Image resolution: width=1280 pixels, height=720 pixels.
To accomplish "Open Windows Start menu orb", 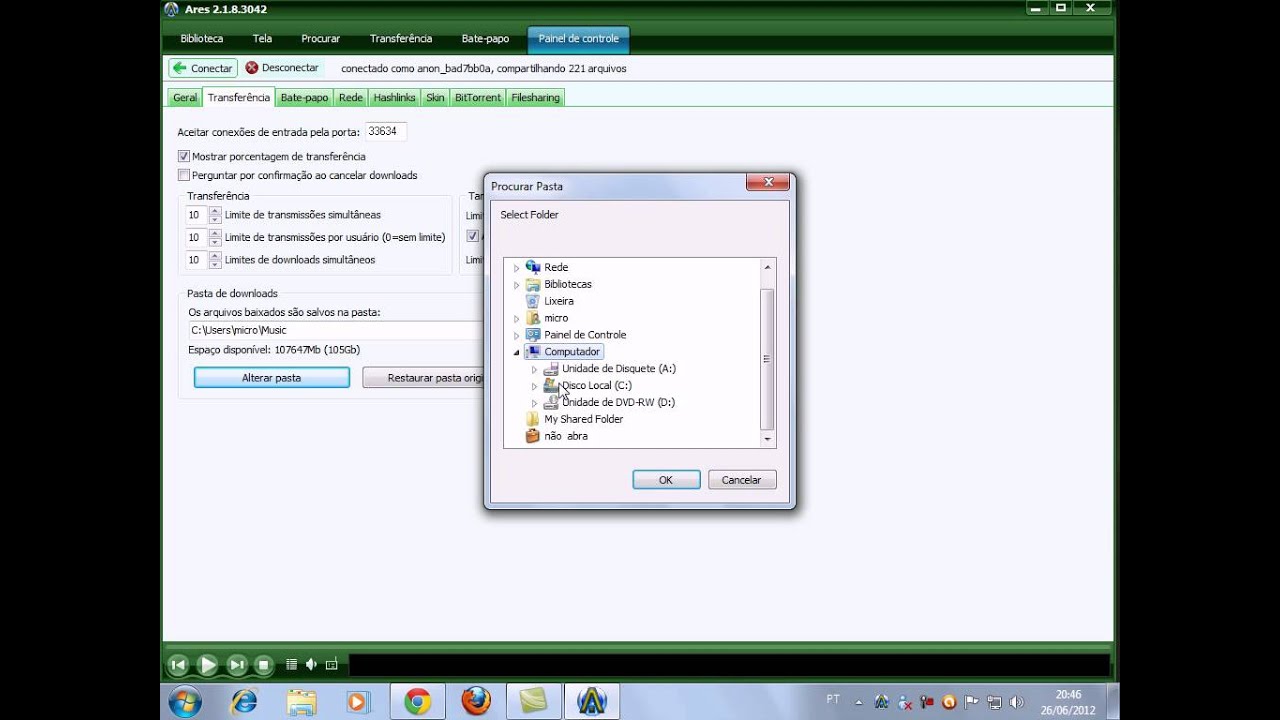I will 185,702.
